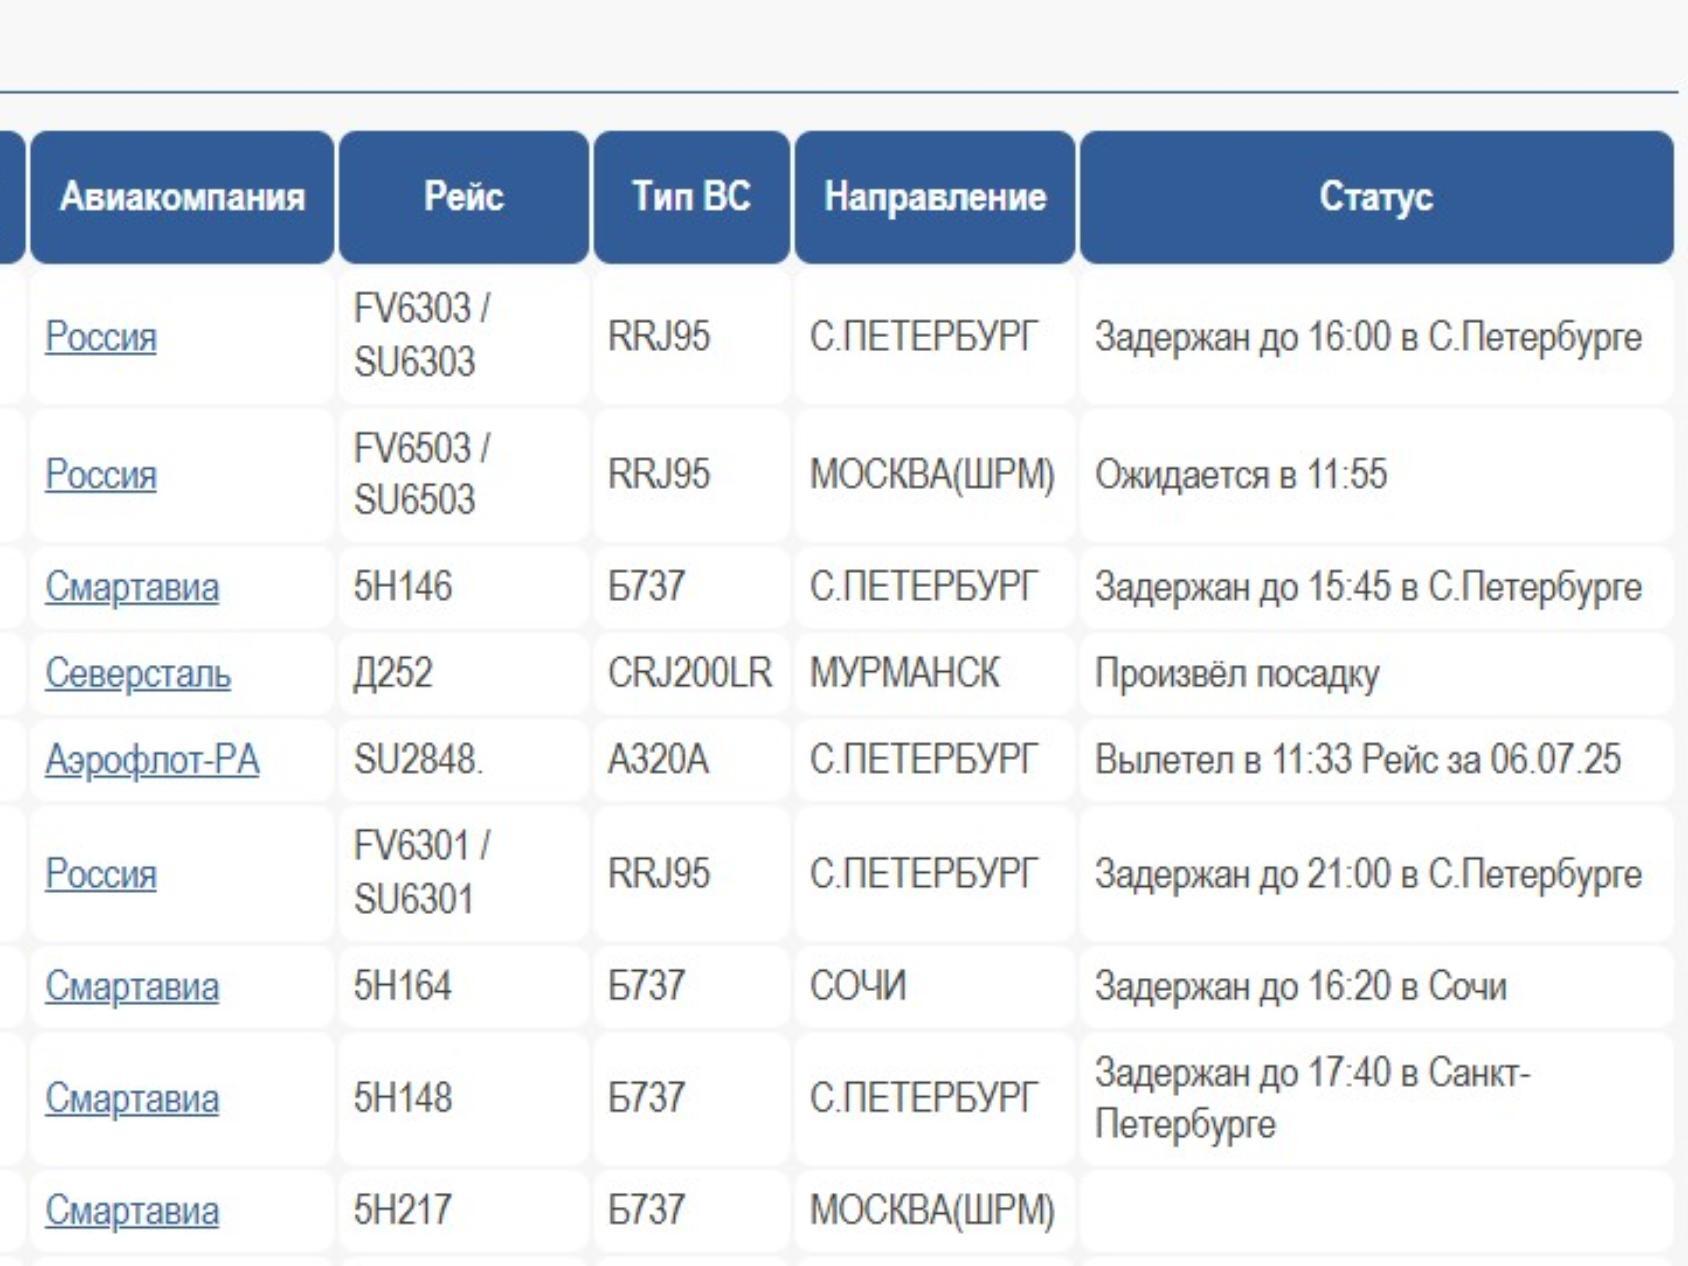Screen dimensions: 1688x1266
Task: Click RRJ95 in the FV6303 row
Action: (x=659, y=336)
